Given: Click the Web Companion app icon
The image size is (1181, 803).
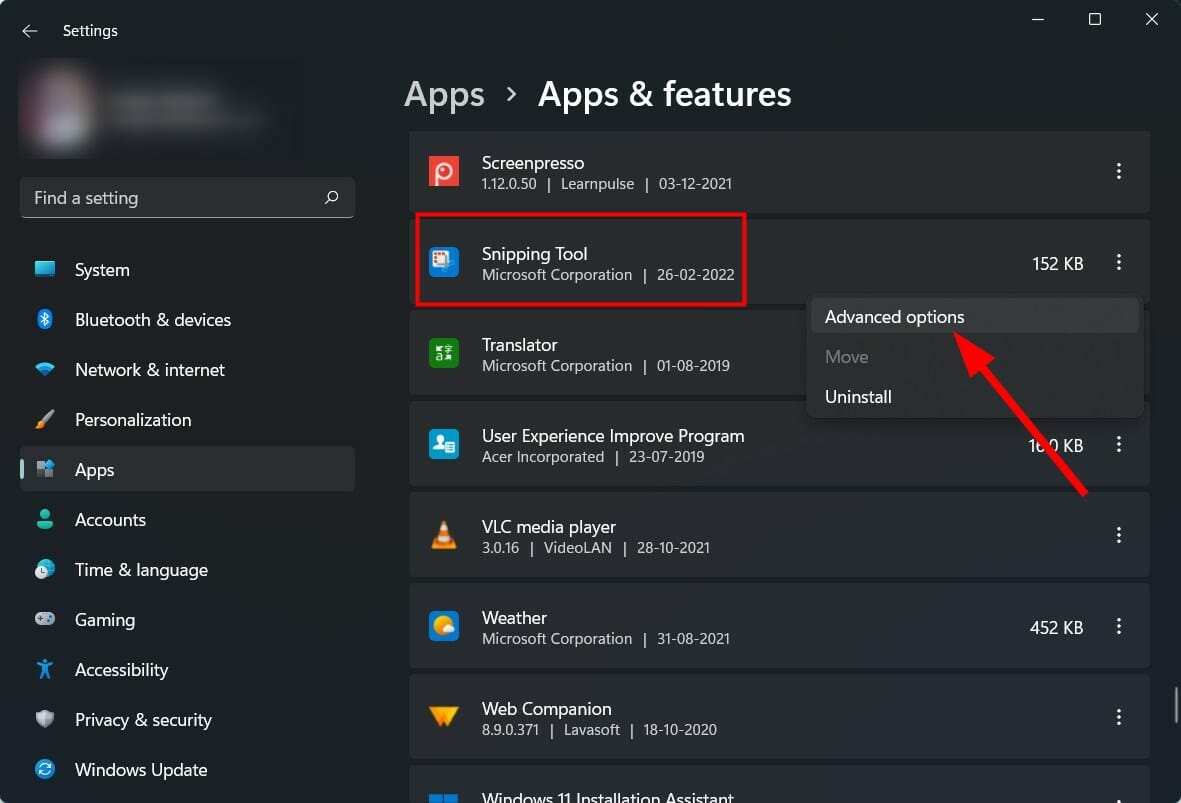Looking at the screenshot, I should click(444, 717).
